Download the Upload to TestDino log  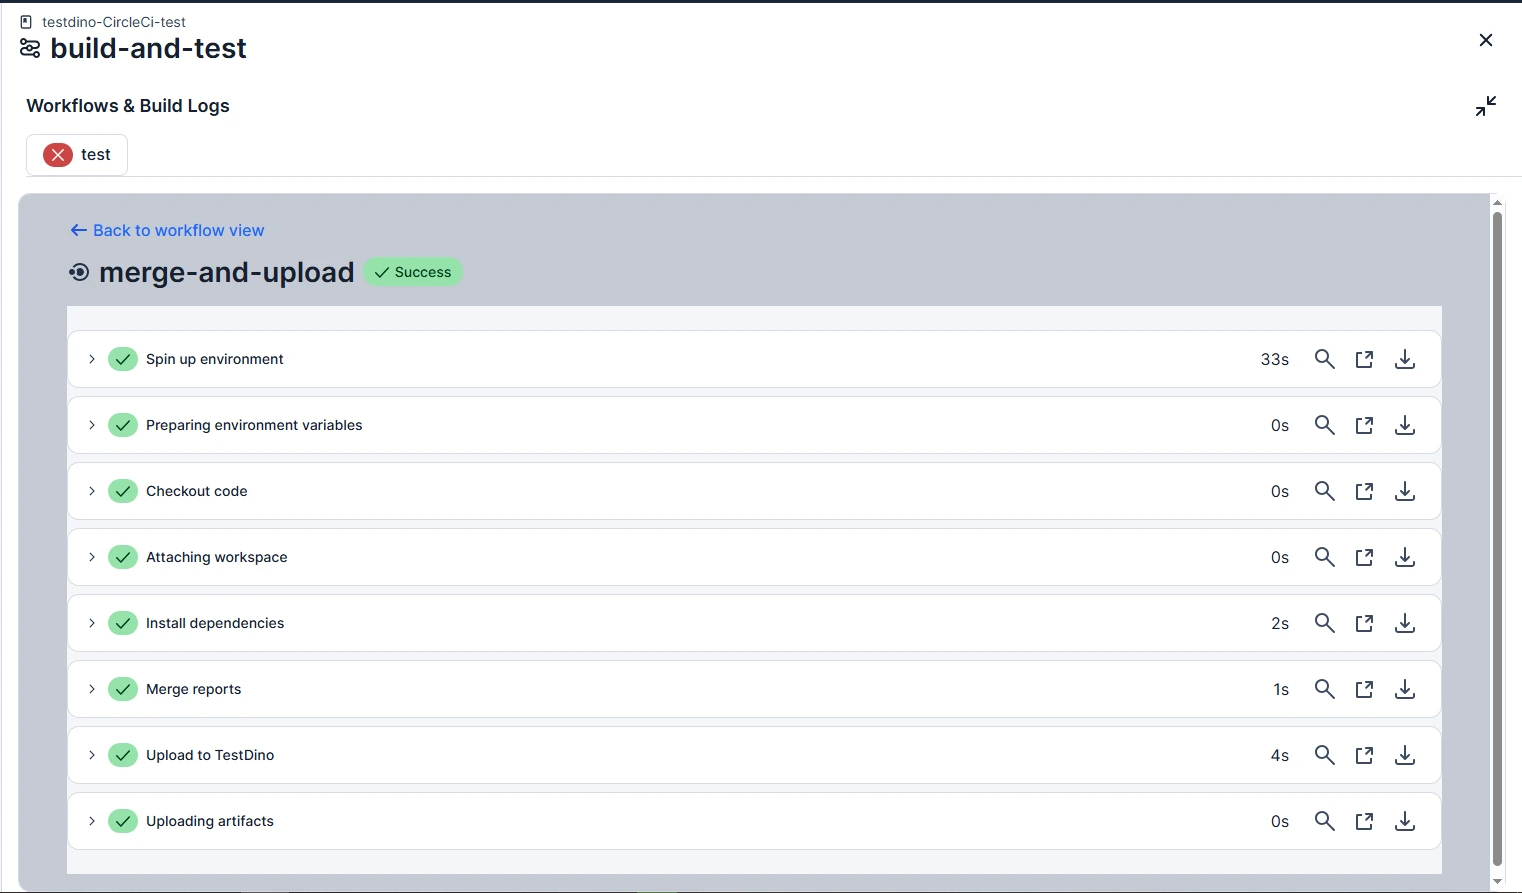(x=1404, y=755)
